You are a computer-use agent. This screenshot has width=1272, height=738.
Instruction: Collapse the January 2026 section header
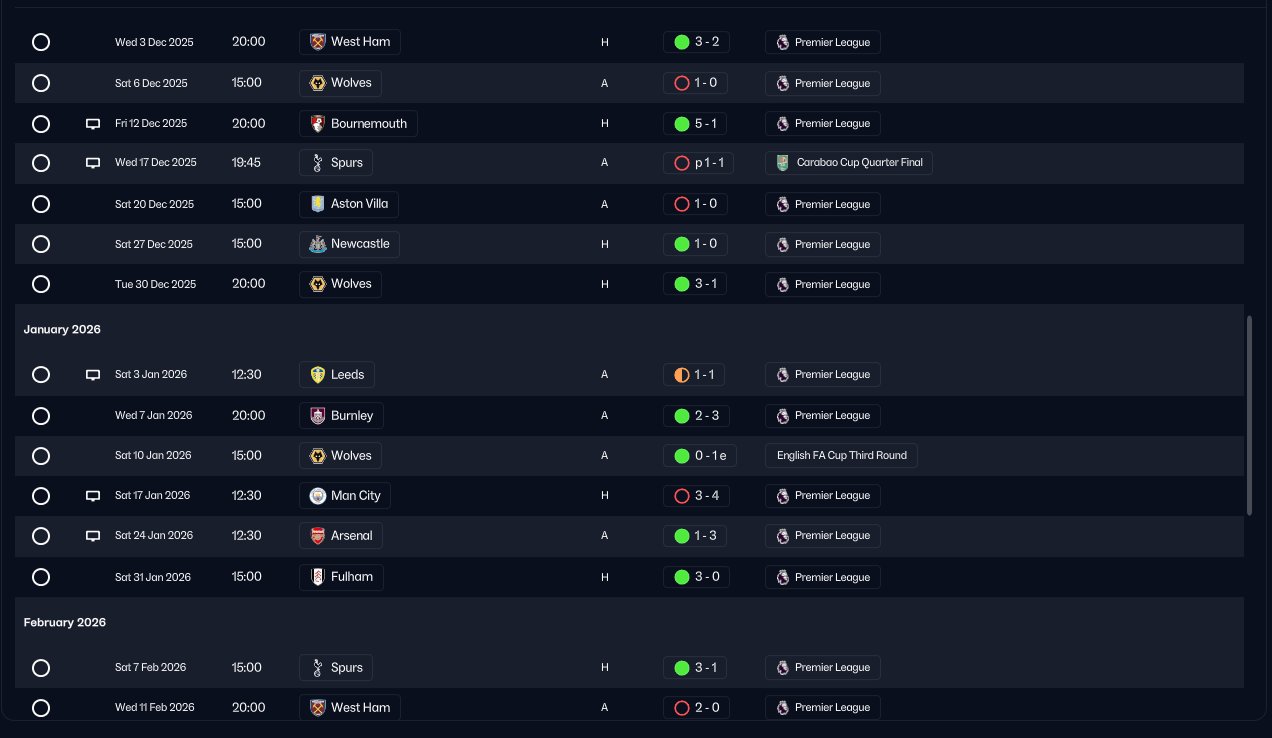[62, 329]
